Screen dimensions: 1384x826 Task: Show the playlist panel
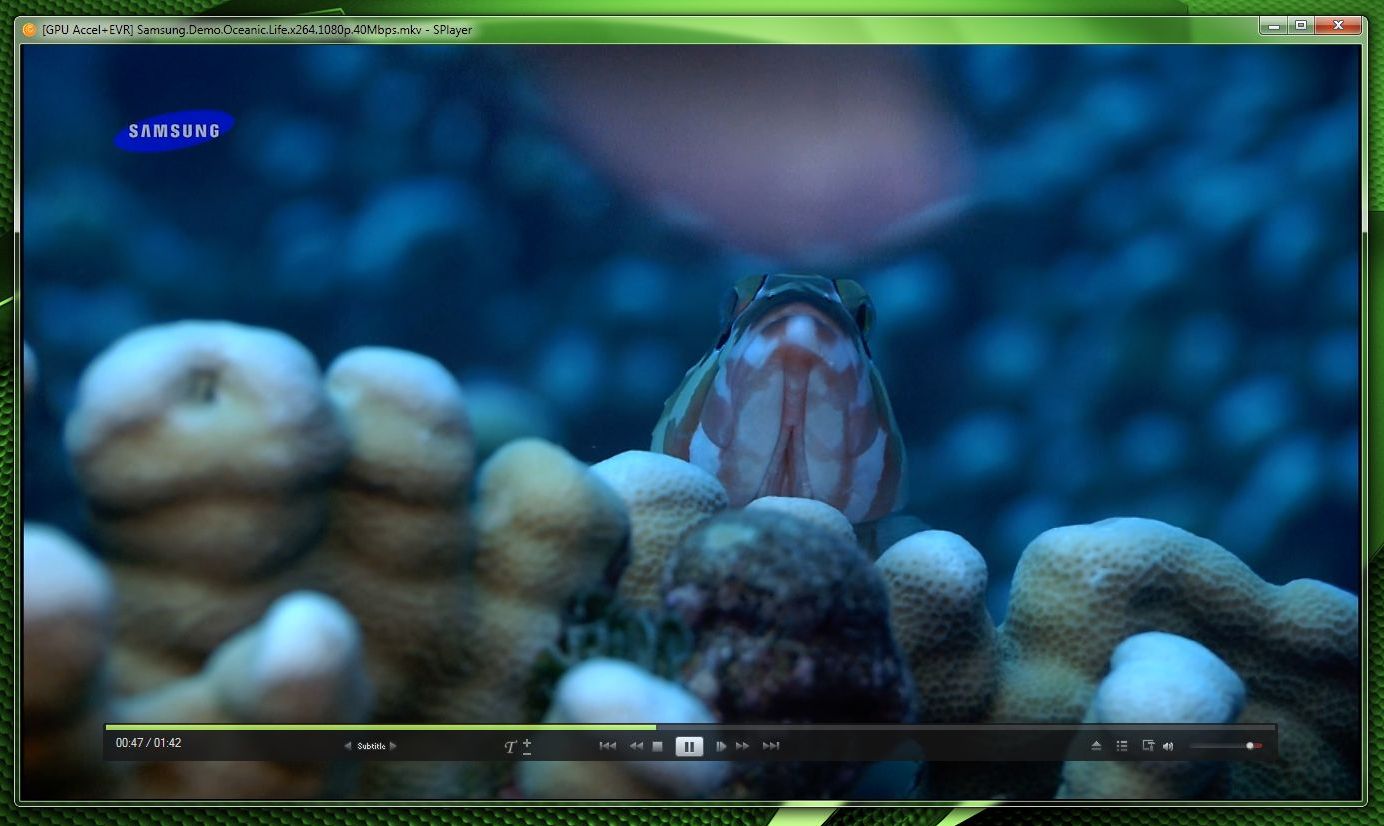click(1122, 746)
